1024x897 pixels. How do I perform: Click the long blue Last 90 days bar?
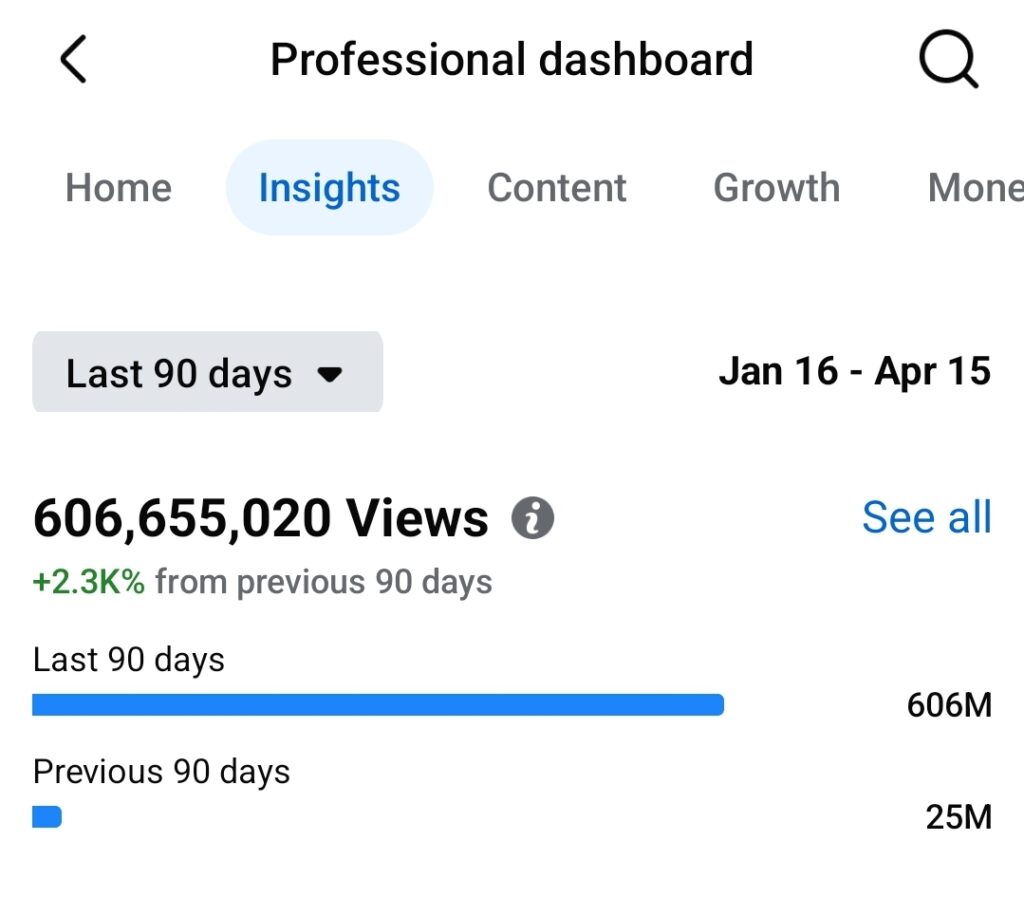[378, 706]
